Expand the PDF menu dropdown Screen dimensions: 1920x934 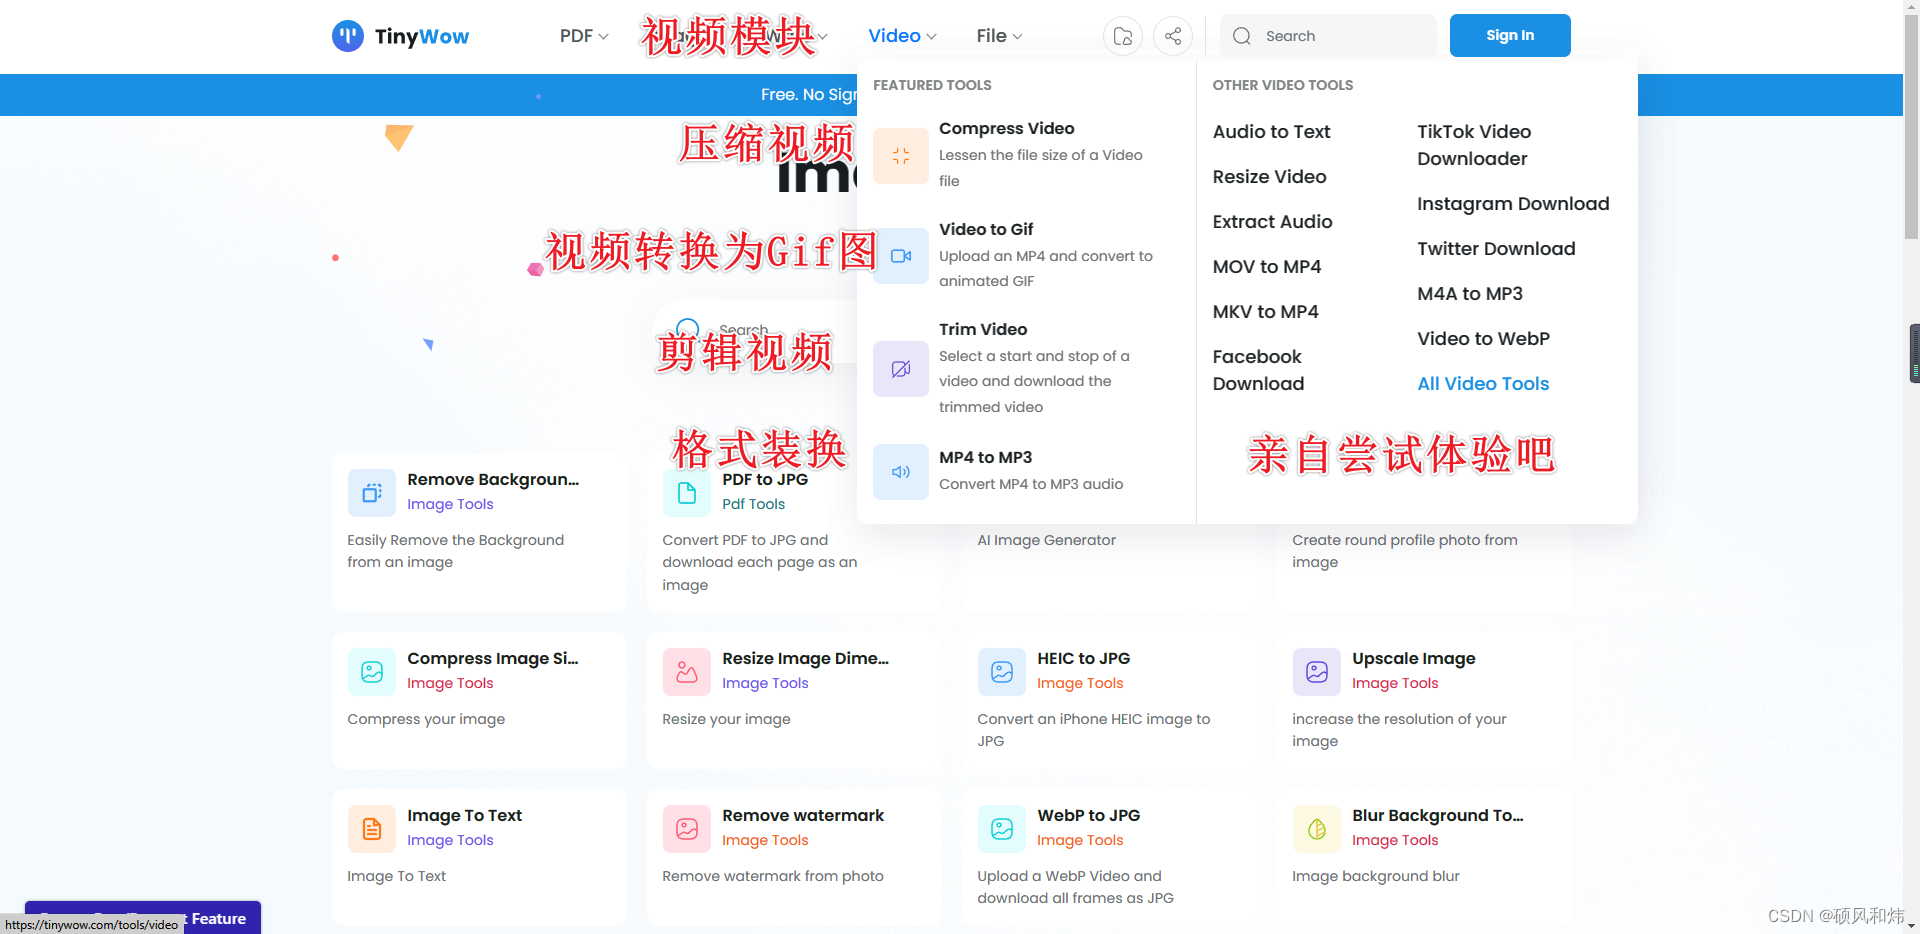click(584, 36)
